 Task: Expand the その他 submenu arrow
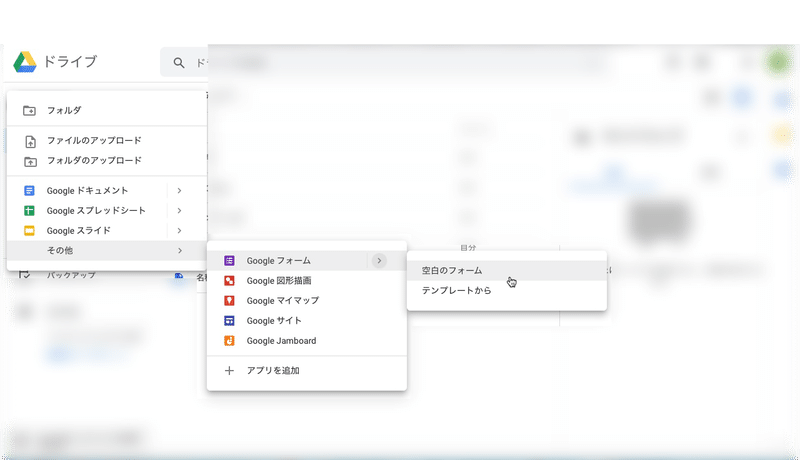[x=180, y=250]
